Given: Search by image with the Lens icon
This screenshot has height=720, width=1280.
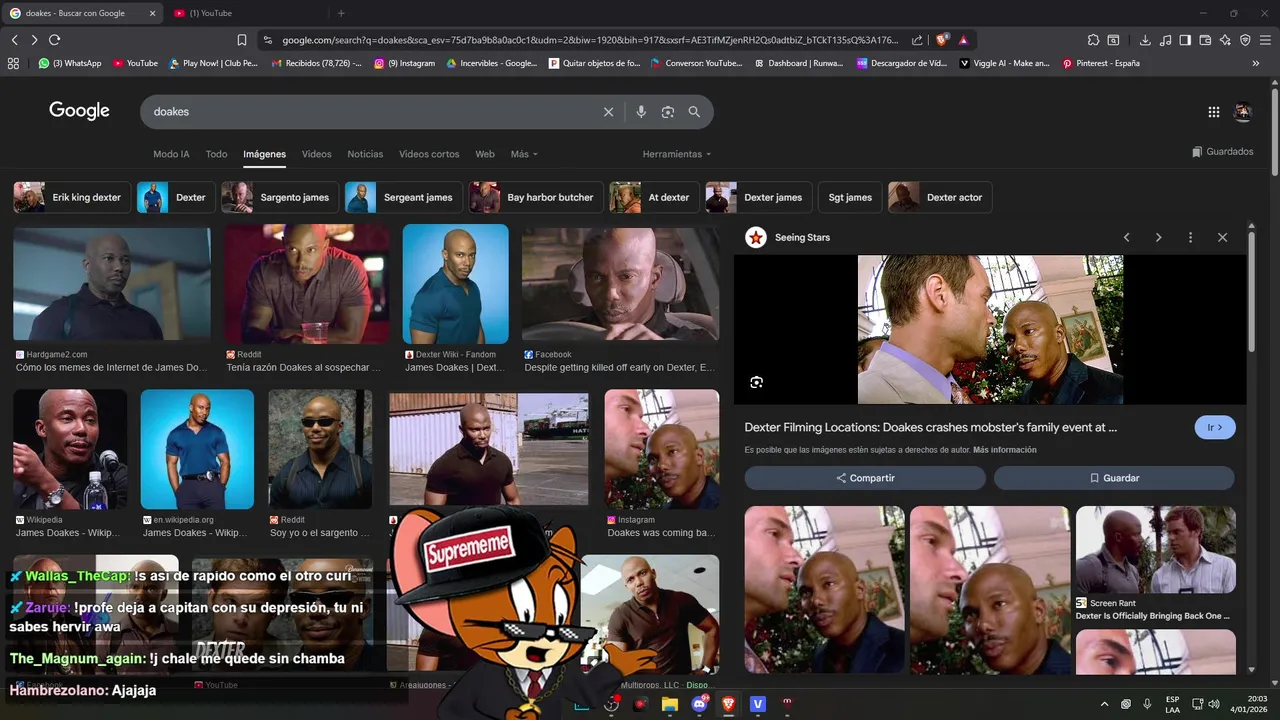Looking at the screenshot, I should point(668,112).
